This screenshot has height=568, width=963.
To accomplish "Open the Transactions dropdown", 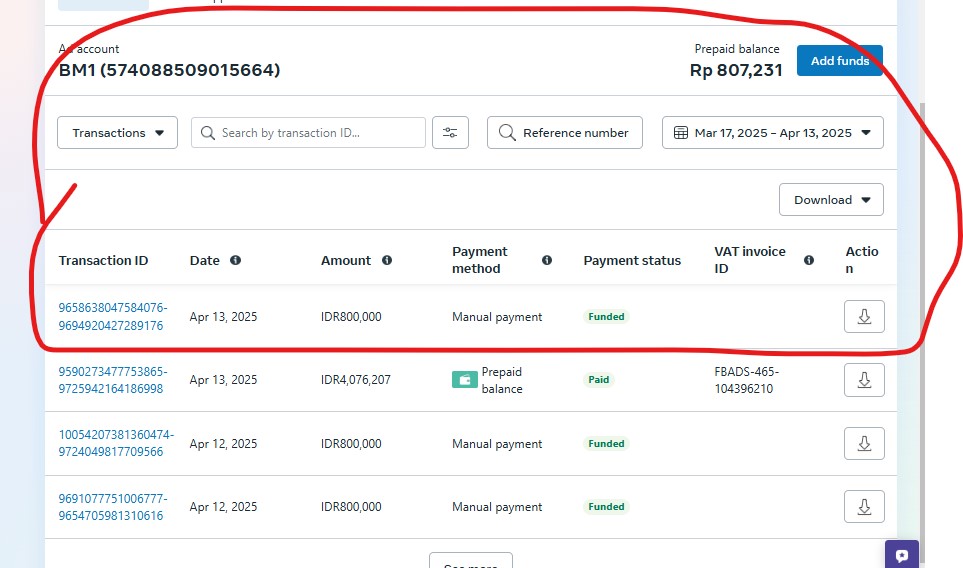I will [x=118, y=133].
